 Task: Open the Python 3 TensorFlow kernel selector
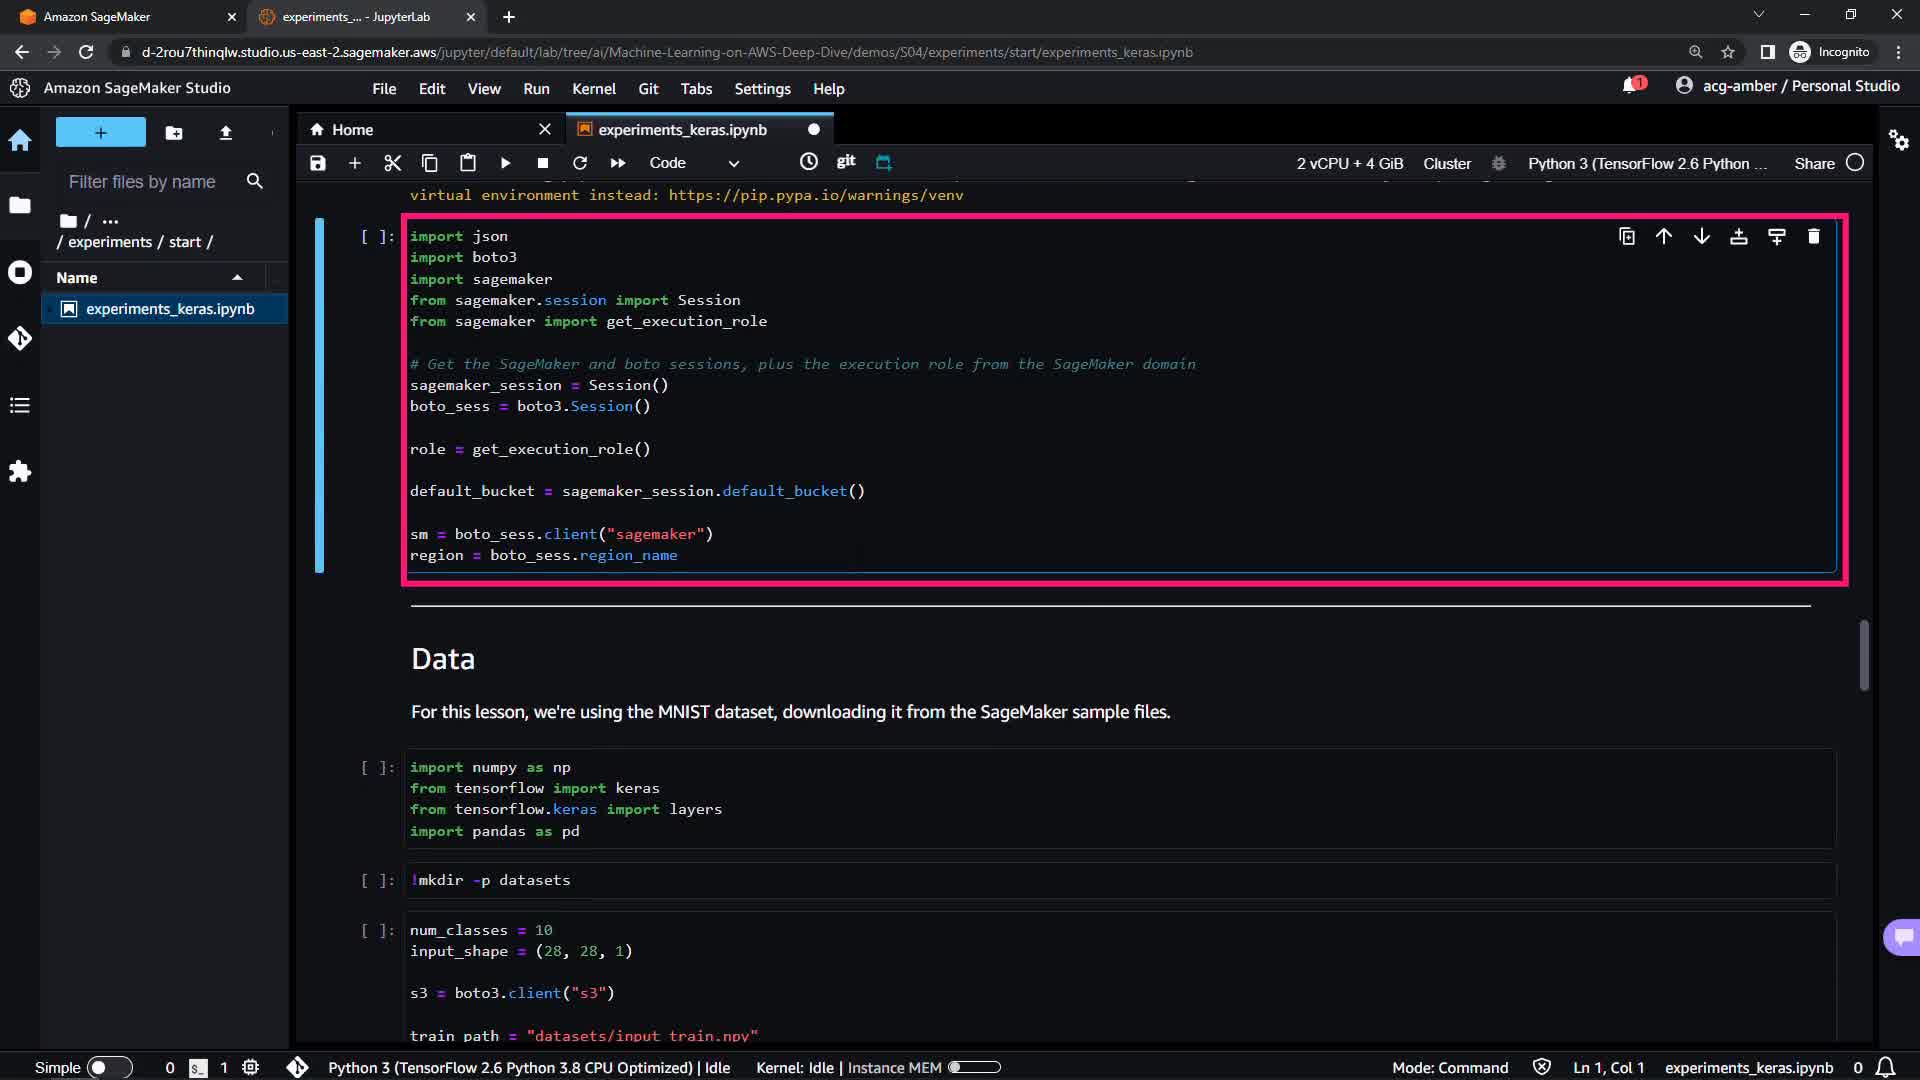point(1646,163)
